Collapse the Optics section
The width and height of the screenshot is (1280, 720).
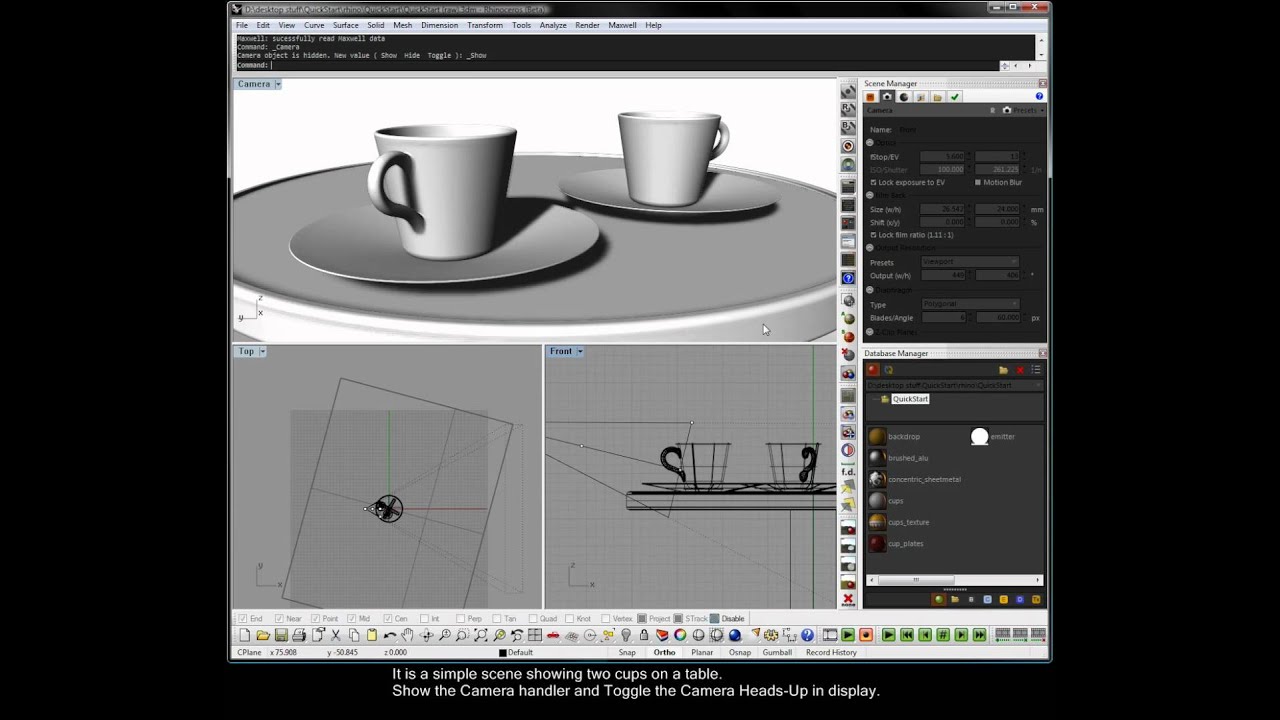(x=869, y=143)
